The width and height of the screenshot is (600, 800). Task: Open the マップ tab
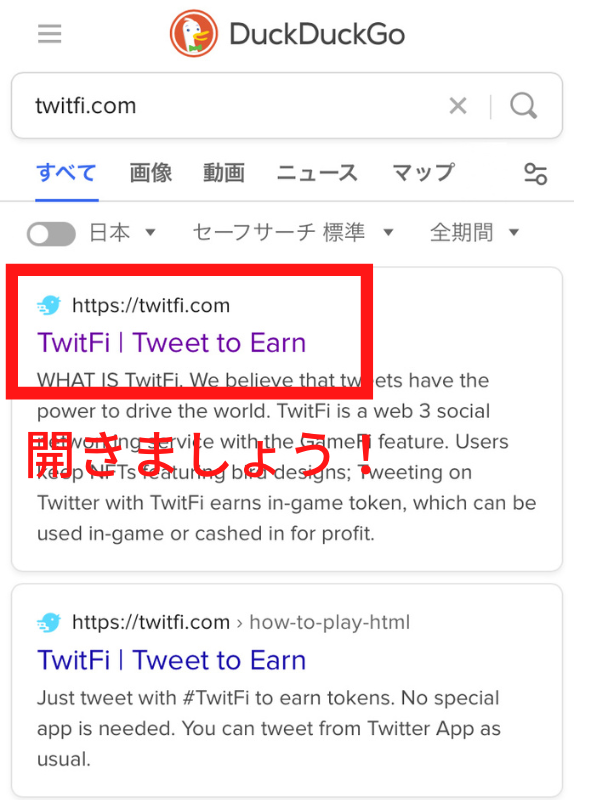coord(423,173)
